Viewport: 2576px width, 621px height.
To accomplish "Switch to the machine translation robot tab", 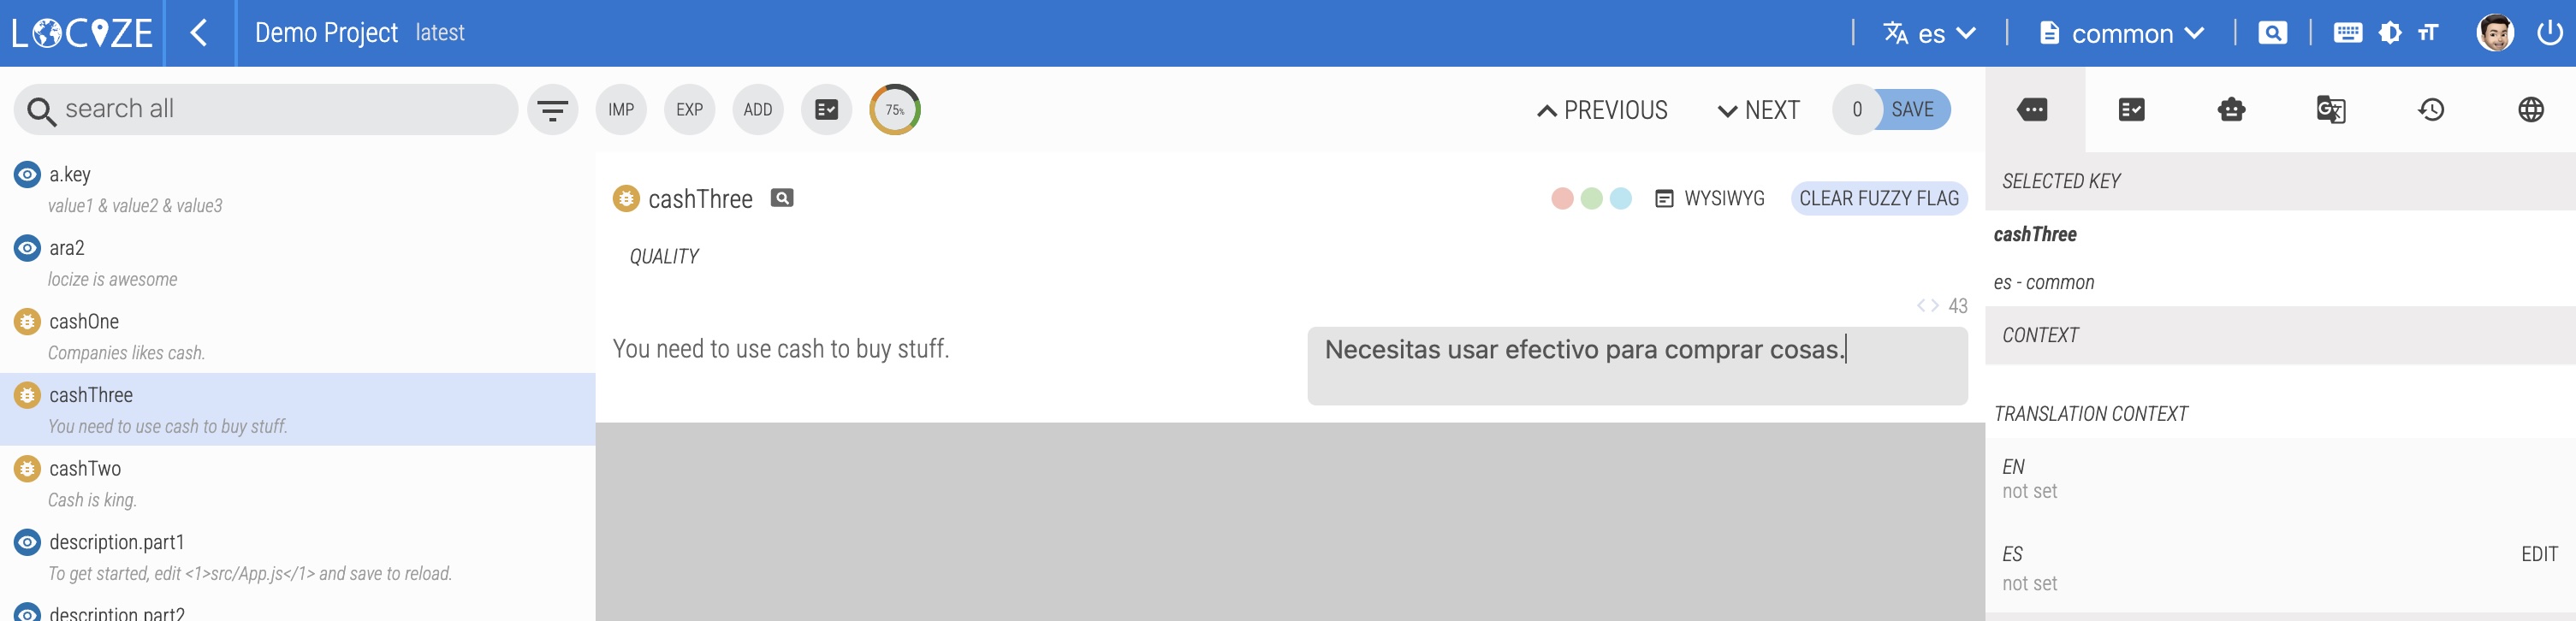I will pyautogui.click(x=2231, y=110).
